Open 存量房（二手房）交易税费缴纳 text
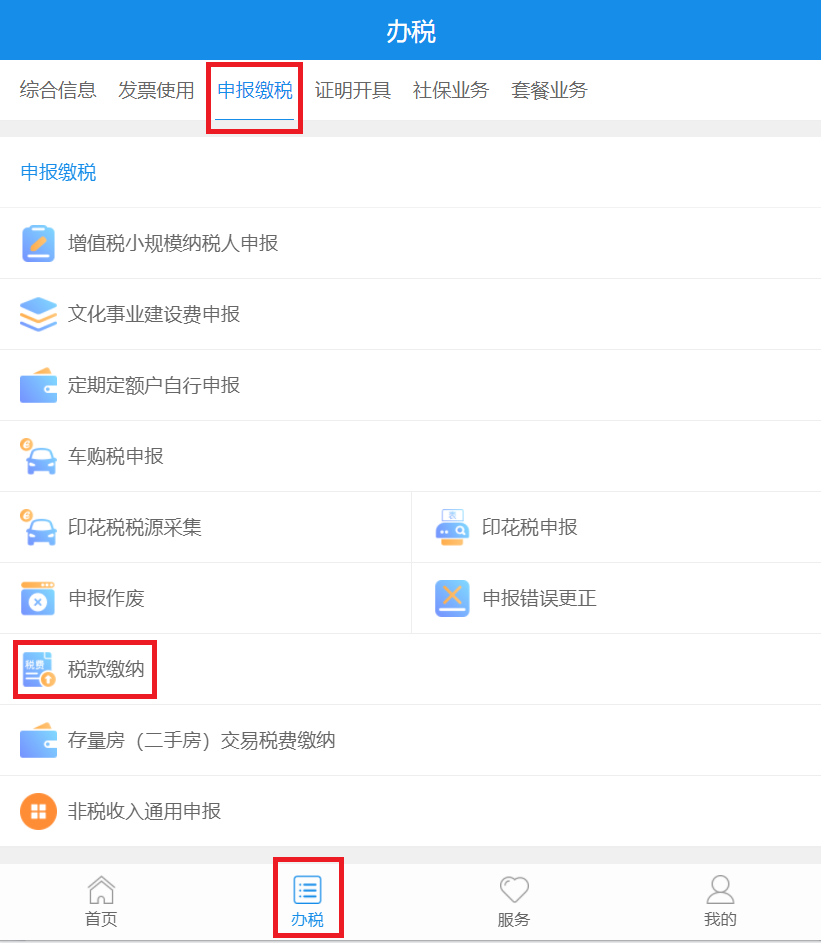 (201, 740)
